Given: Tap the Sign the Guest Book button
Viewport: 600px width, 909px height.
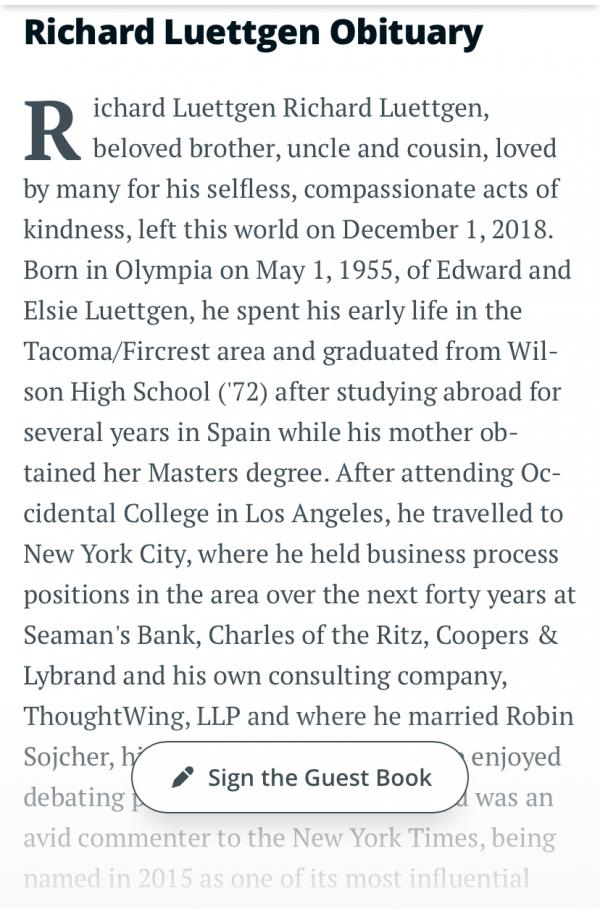Looking at the screenshot, I should point(300,777).
